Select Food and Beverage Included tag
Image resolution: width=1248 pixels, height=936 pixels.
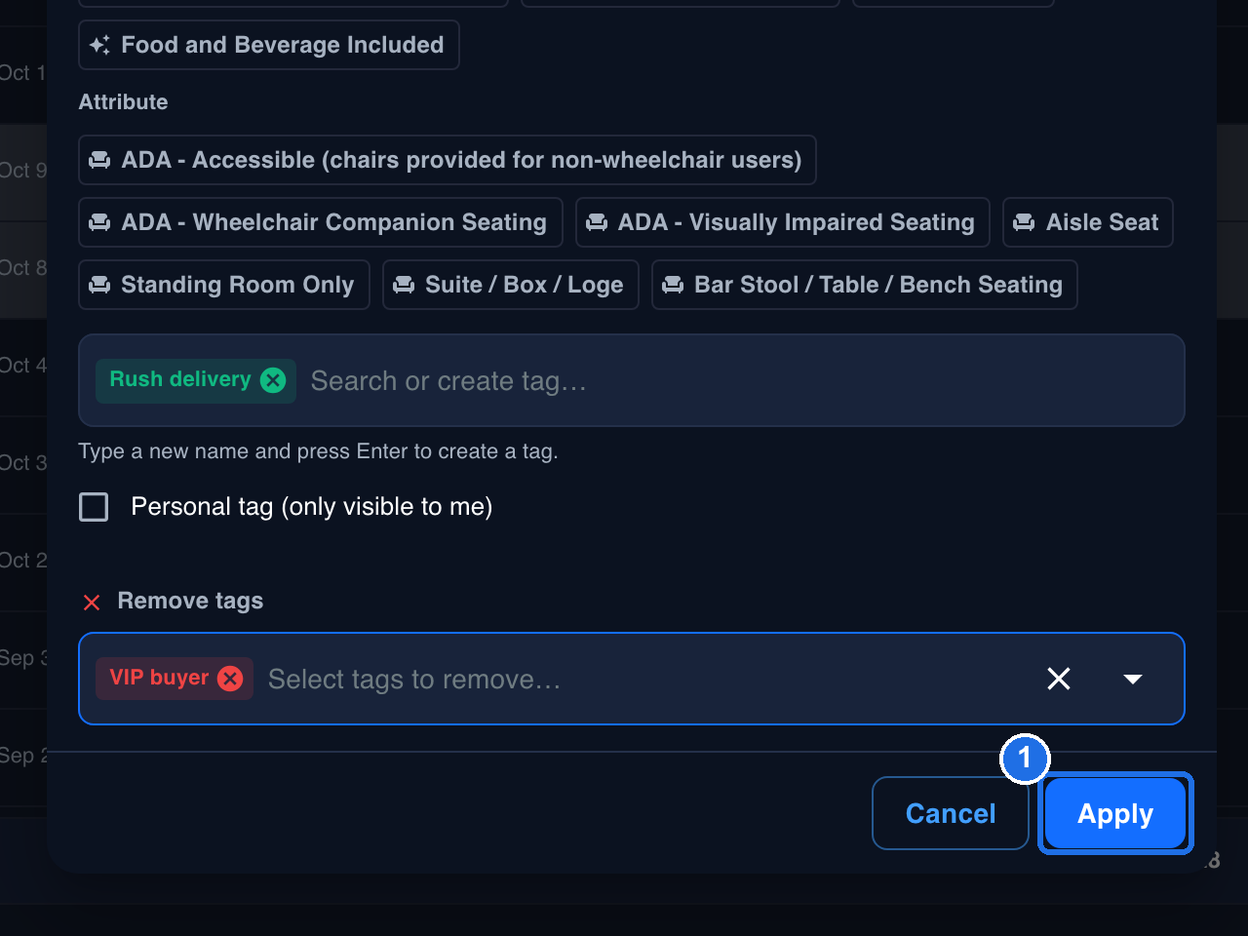269,45
